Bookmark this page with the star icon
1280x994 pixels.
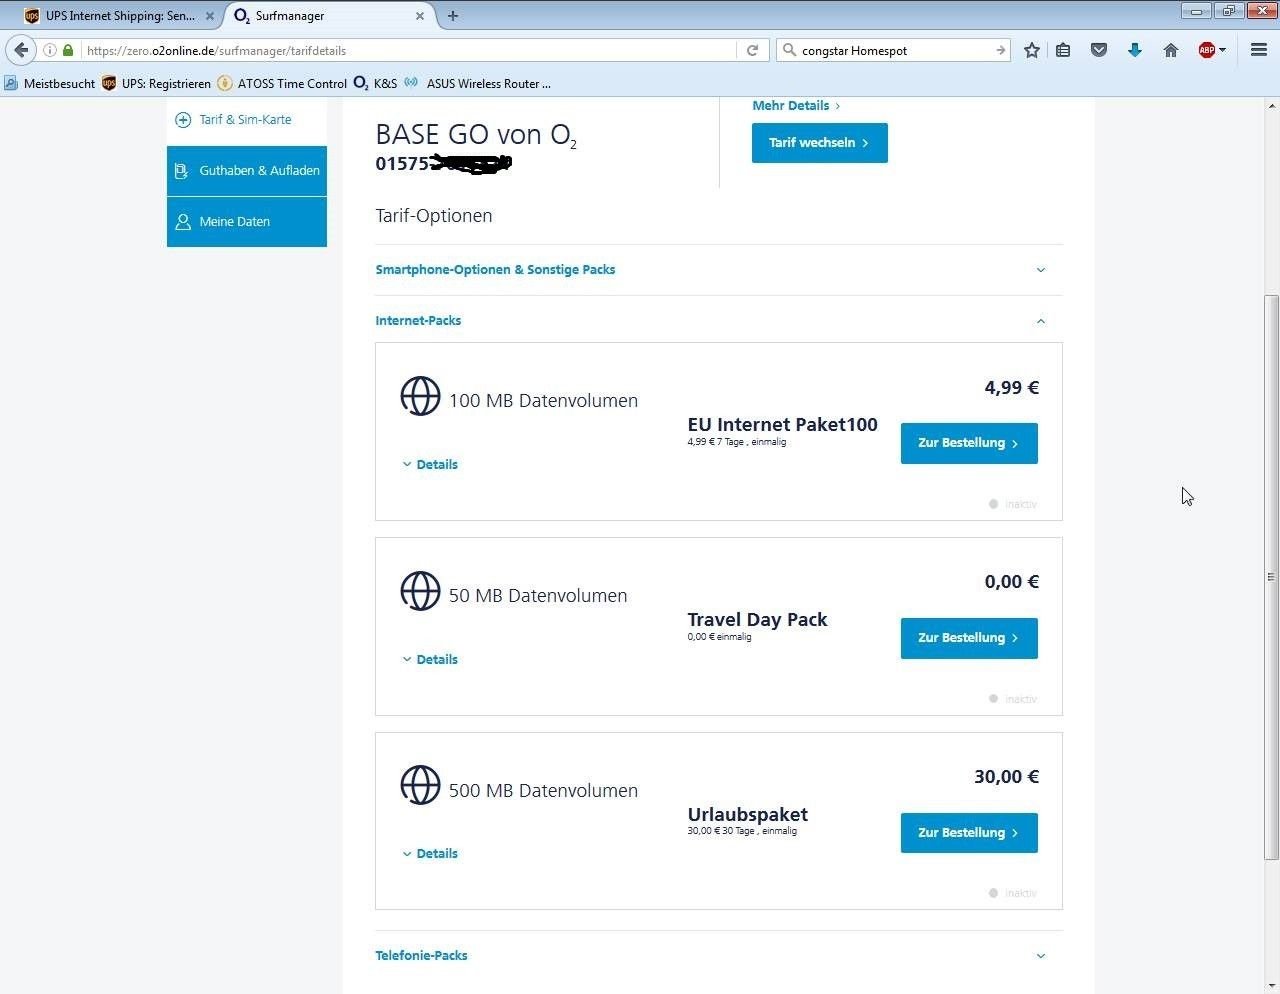(x=1032, y=50)
